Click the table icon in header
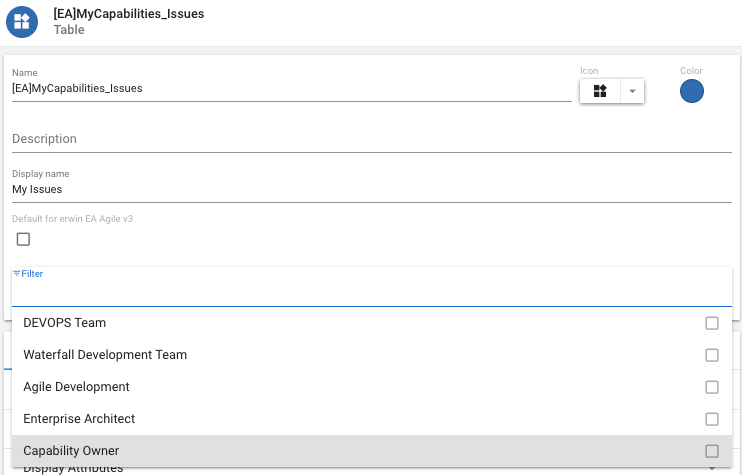Viewport: 742px width, 475px height. pos(22,21)
